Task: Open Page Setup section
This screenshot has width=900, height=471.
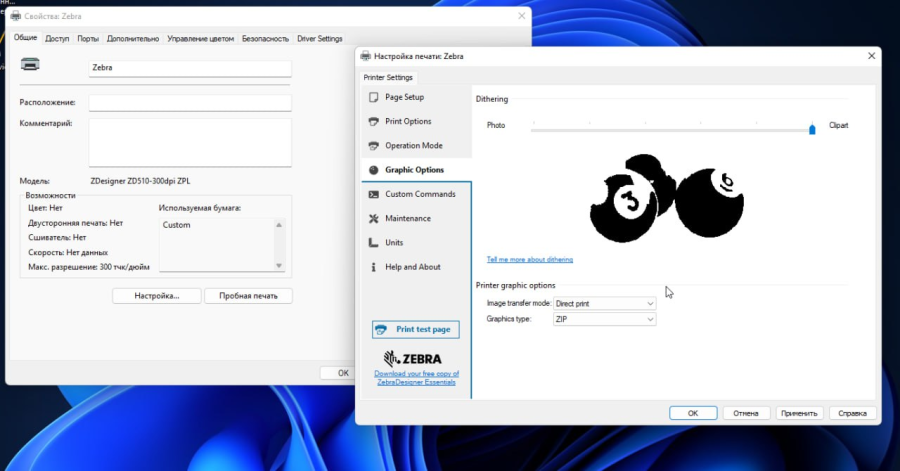Action: point(417,97)
